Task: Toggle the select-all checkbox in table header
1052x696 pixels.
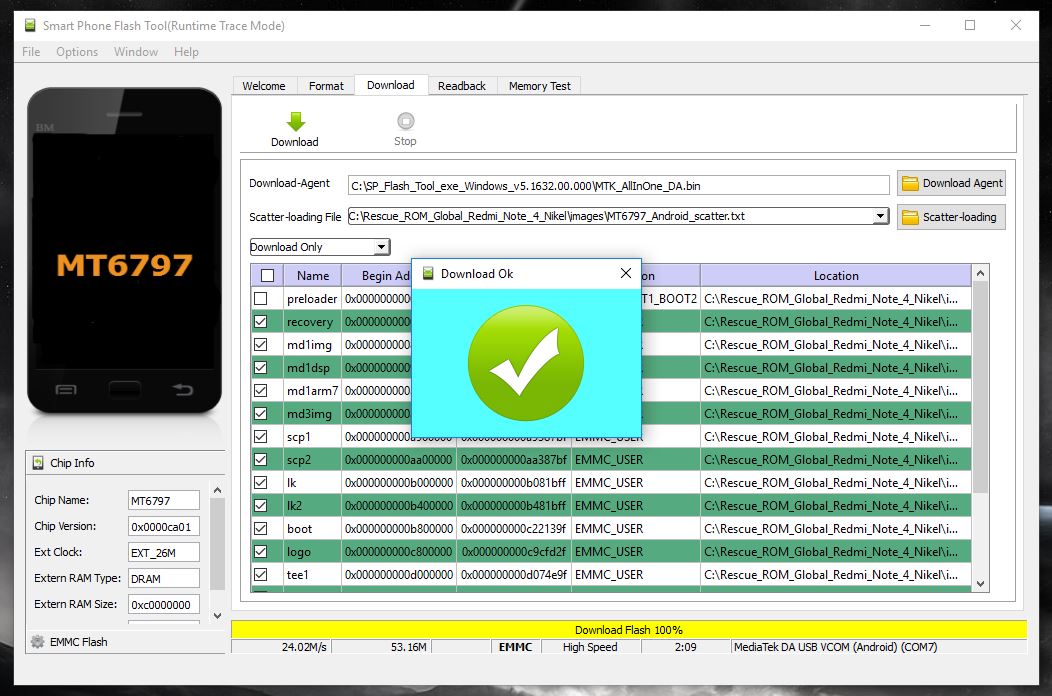Action: [267, 276]
